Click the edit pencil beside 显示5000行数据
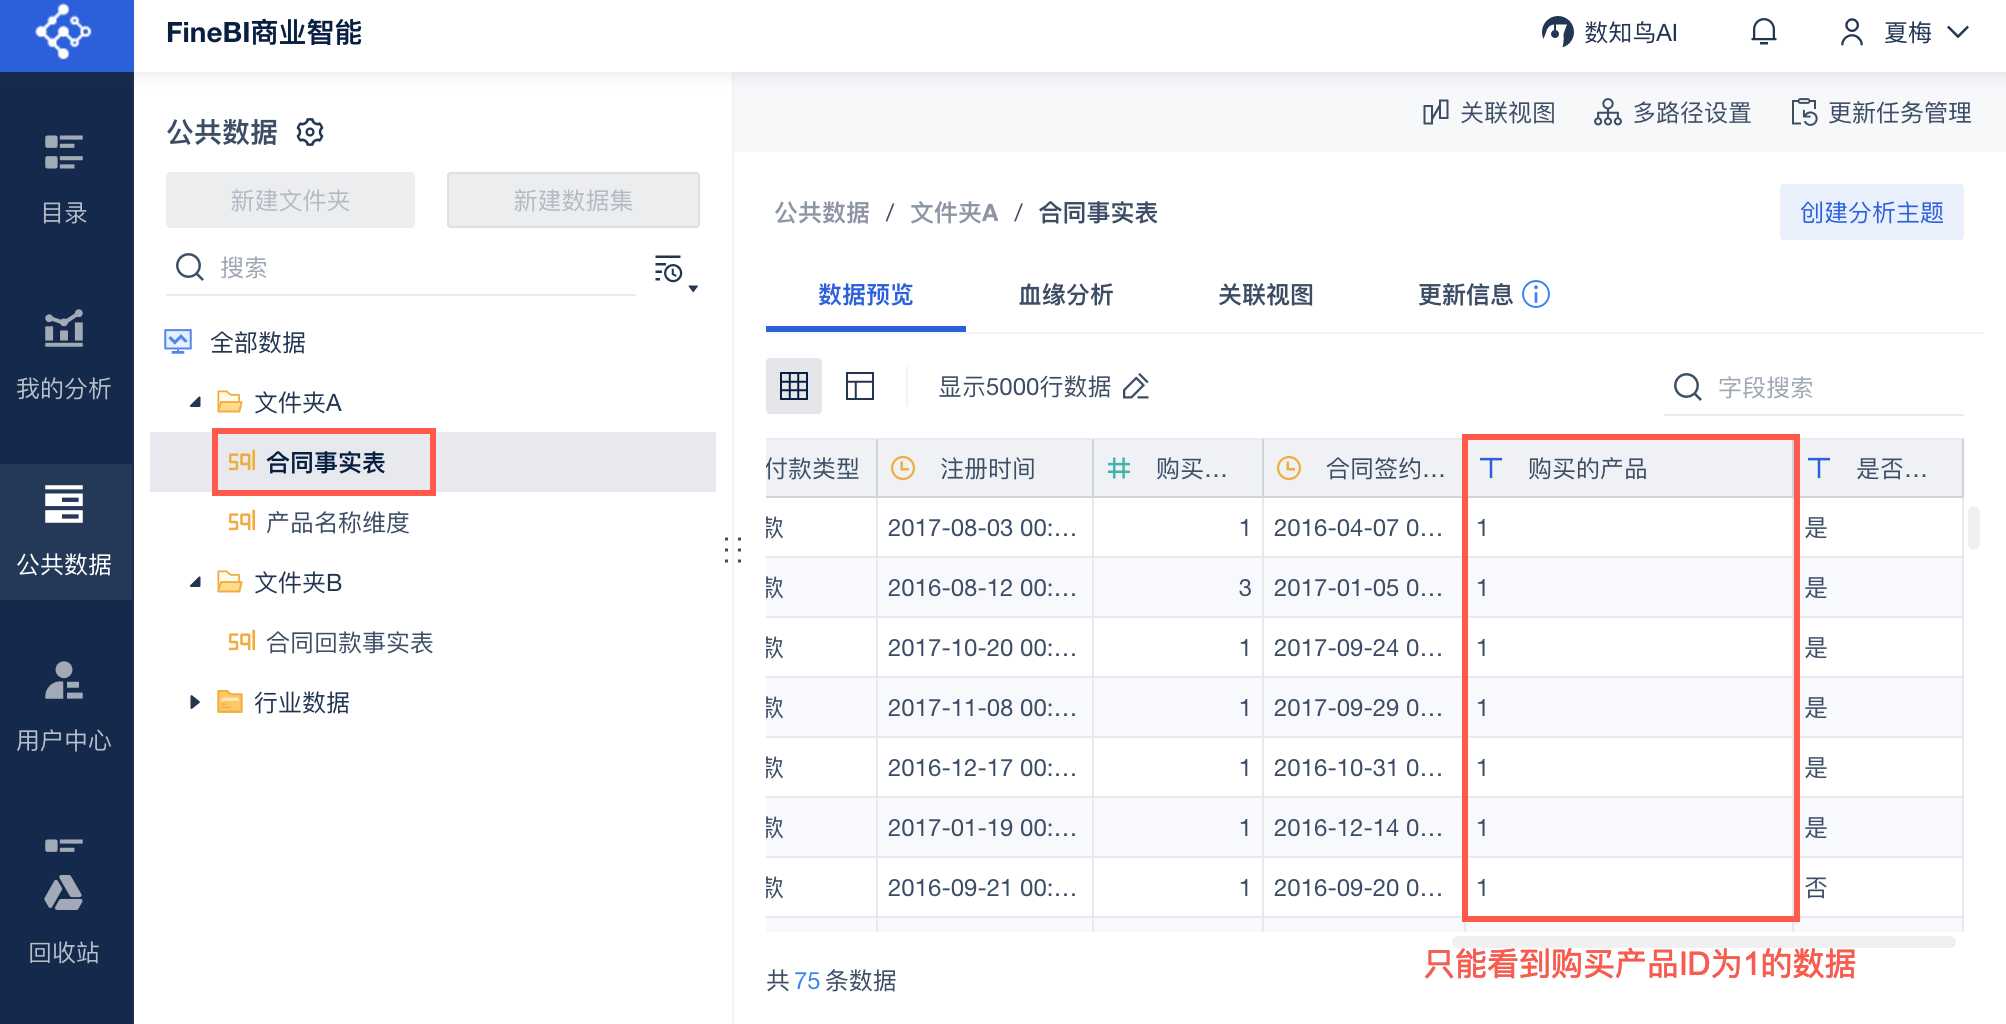This screenshot has height=1024, width=2006. pyautogui.click(x=1136, y=387)
